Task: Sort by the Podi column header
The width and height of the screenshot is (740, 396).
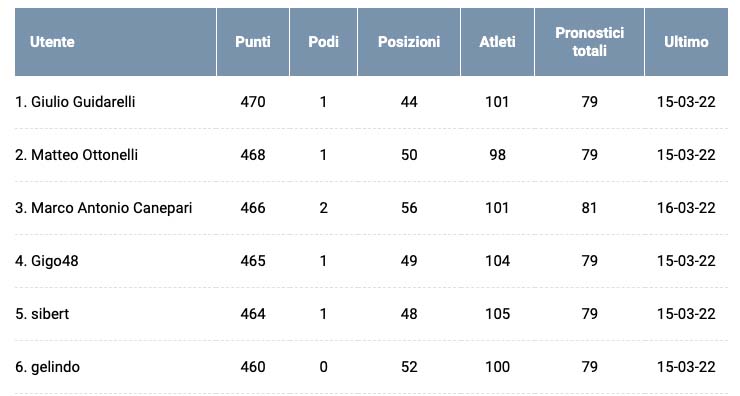Action: 323,42
